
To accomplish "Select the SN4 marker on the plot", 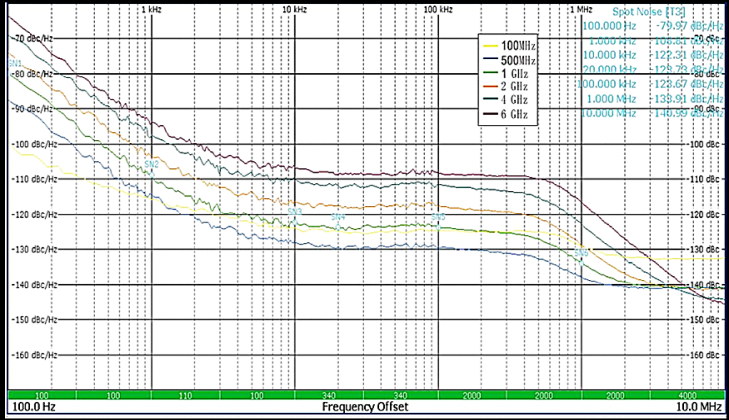I will click(338, 217).
